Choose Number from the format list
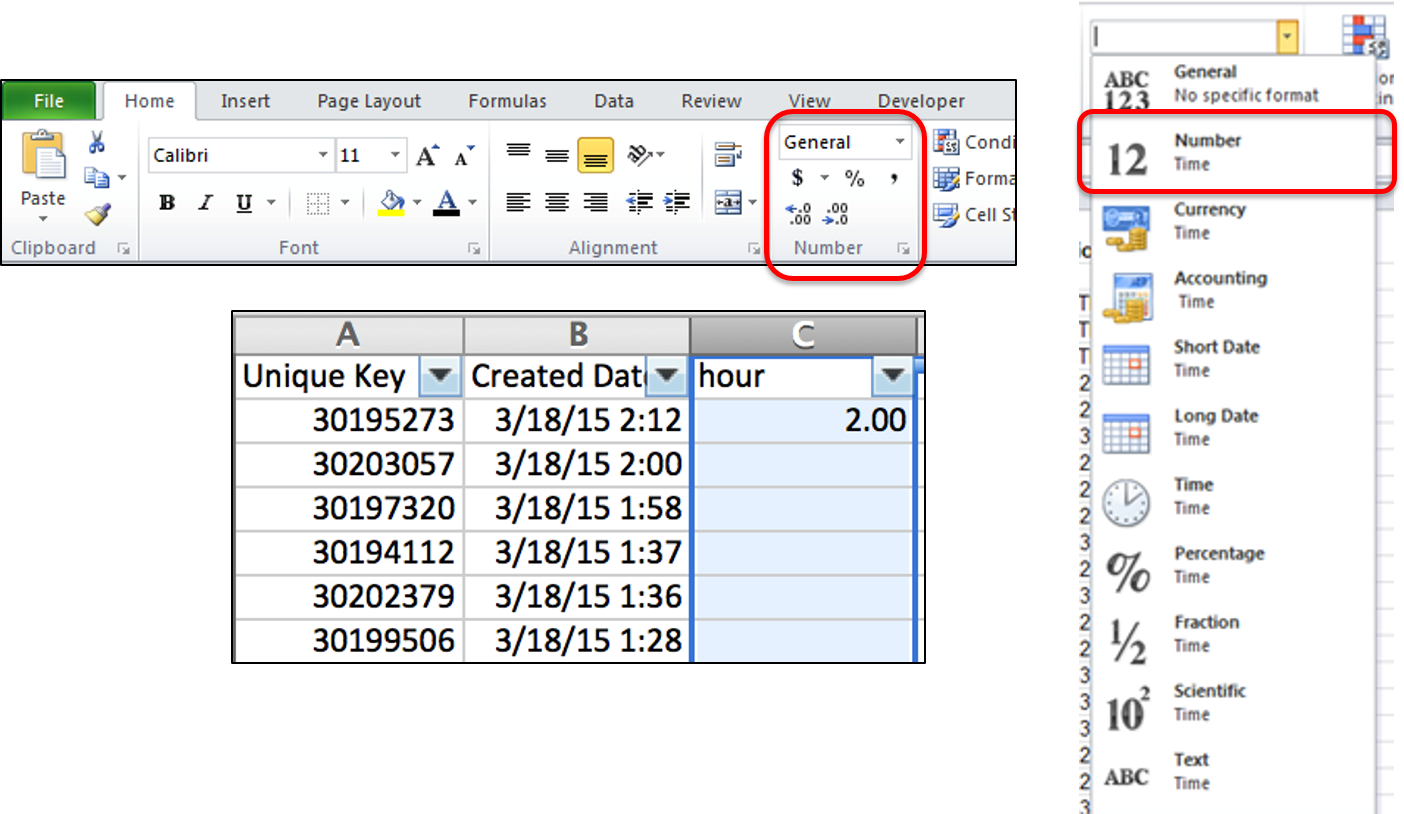Viewport: 1404px width, 814px height. pos(1237,152)
